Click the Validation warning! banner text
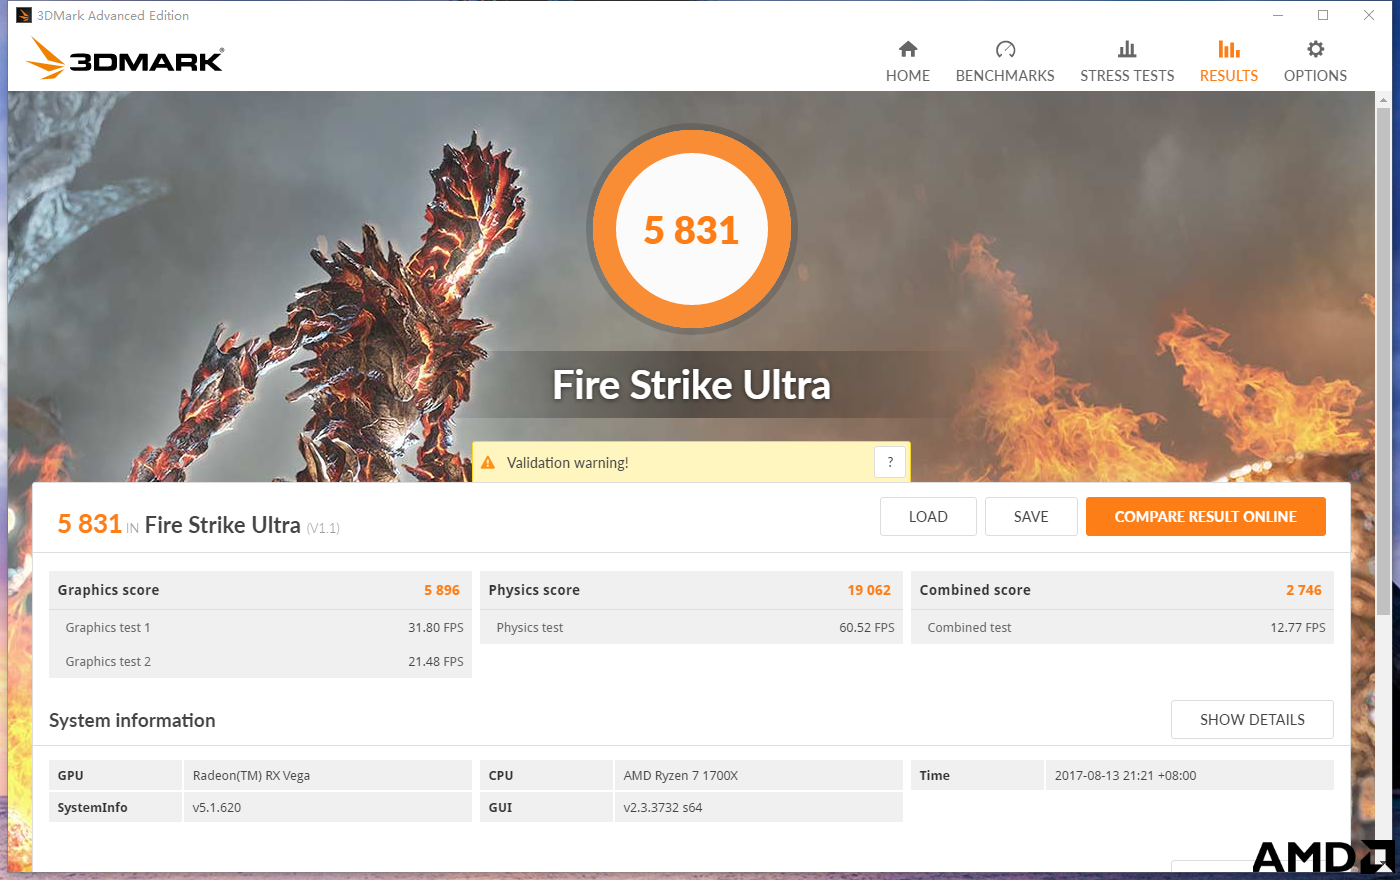The image size is (1400, 880). [x=568, y=463]
